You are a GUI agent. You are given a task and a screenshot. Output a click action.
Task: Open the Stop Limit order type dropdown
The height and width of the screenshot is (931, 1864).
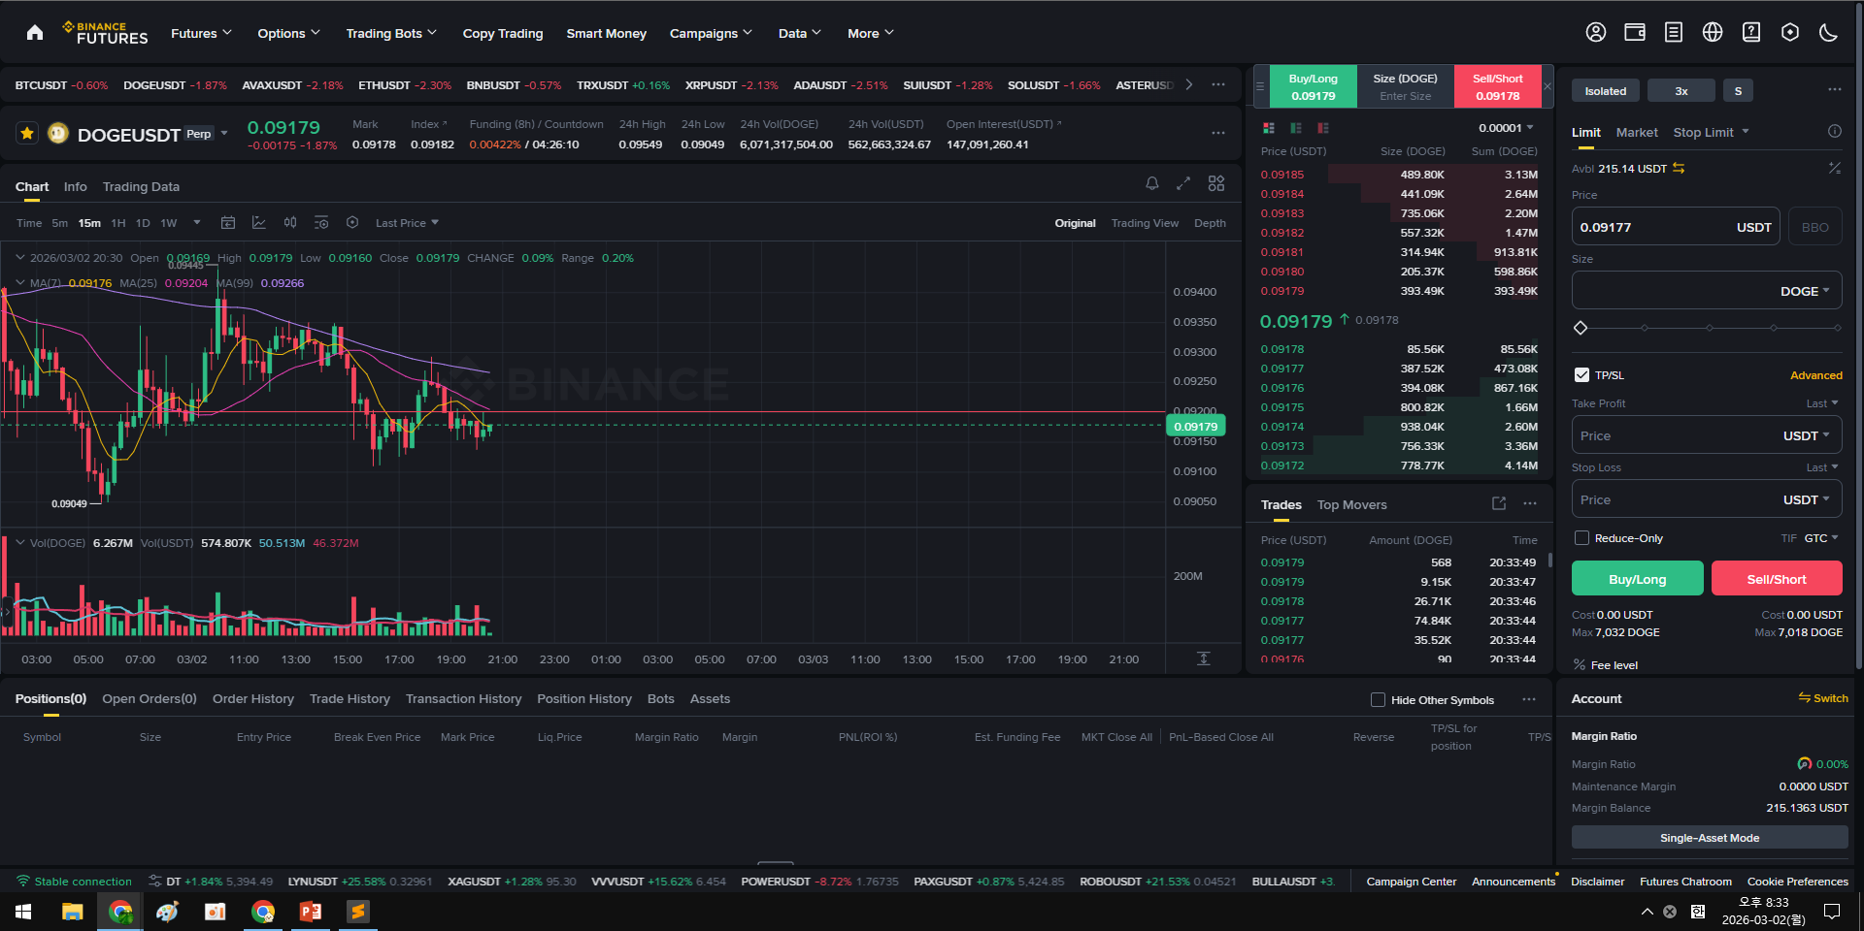coord(1711,132)
